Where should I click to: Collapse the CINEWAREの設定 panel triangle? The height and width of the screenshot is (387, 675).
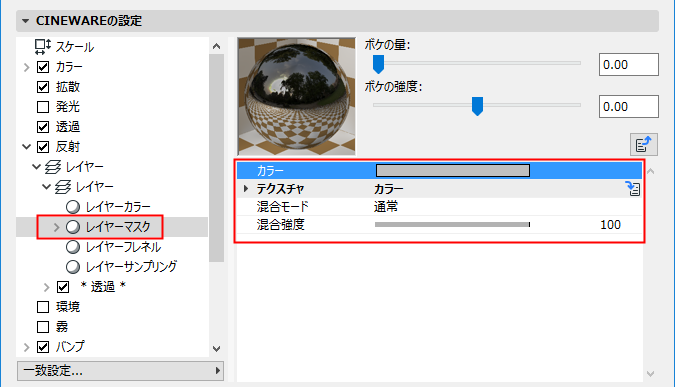[x=25, y=21]
